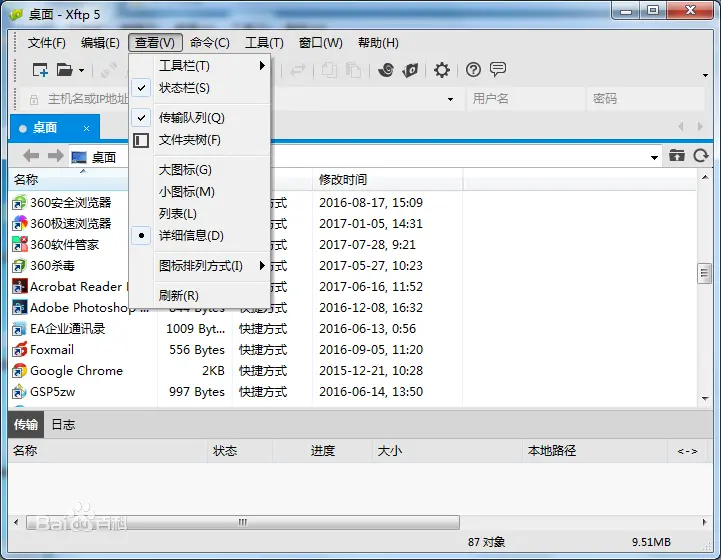Image resolution: width=721 pixels, height=560 pixels.
Task: Open the 帮助(H) menu
Action: (378, 43)
